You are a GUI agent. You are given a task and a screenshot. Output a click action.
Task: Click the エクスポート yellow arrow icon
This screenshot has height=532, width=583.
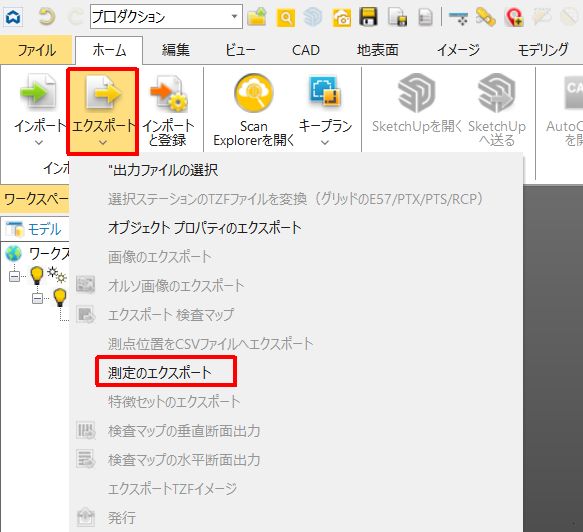coord(103,92)
